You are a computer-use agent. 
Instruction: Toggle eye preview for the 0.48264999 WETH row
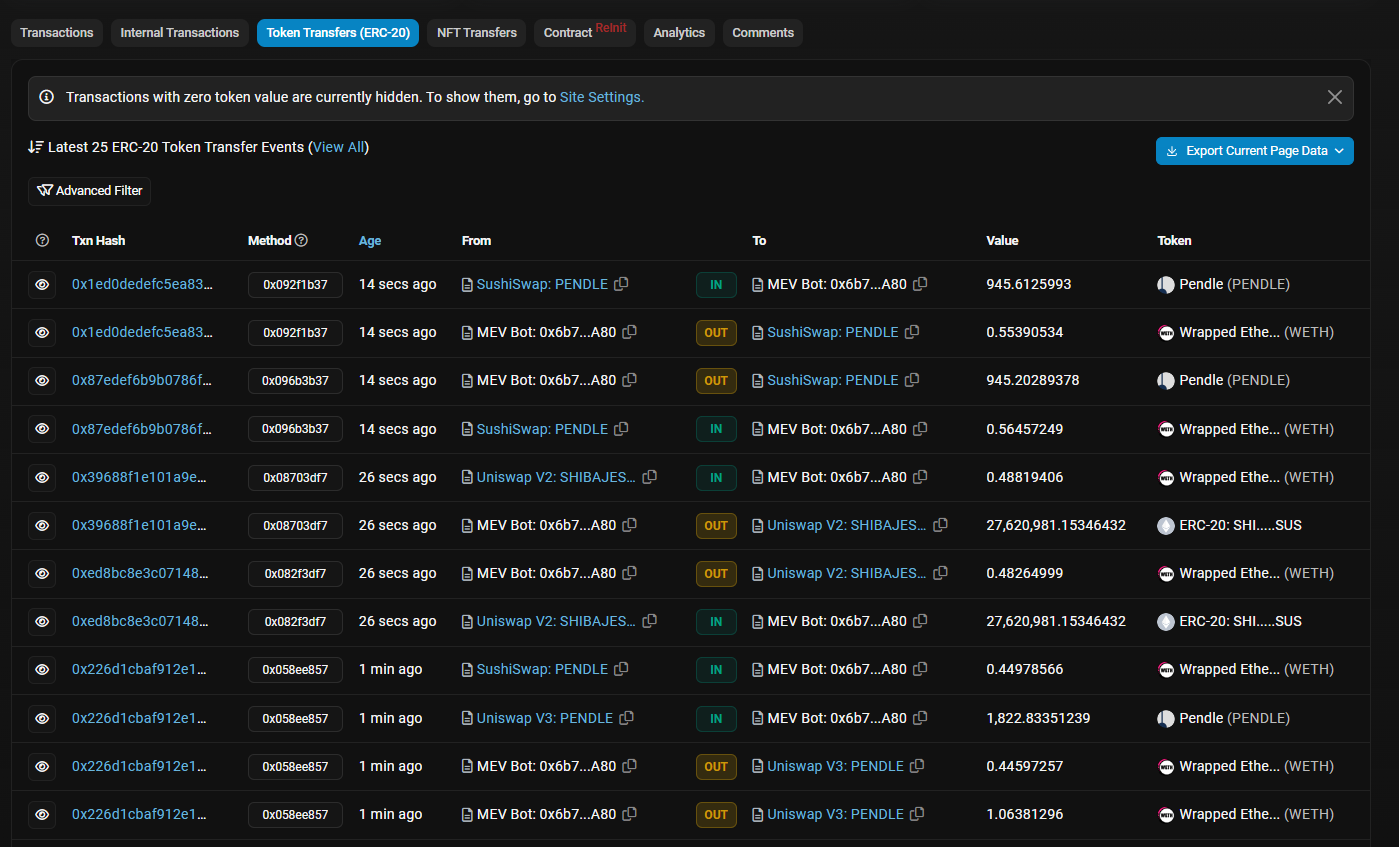point(42,573)
